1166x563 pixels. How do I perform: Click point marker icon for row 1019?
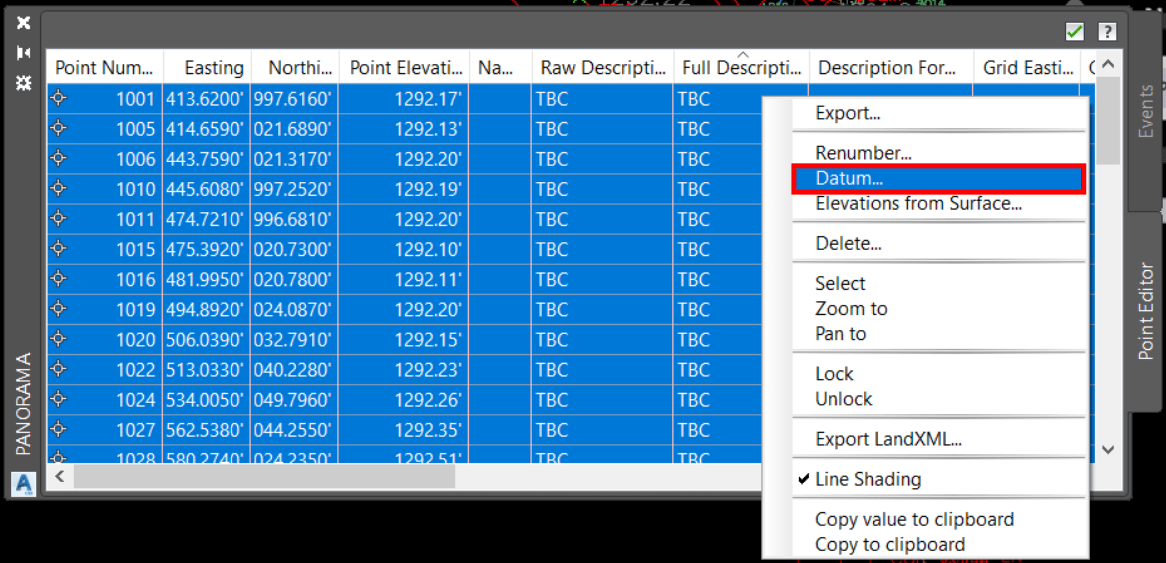click(59, 309)
